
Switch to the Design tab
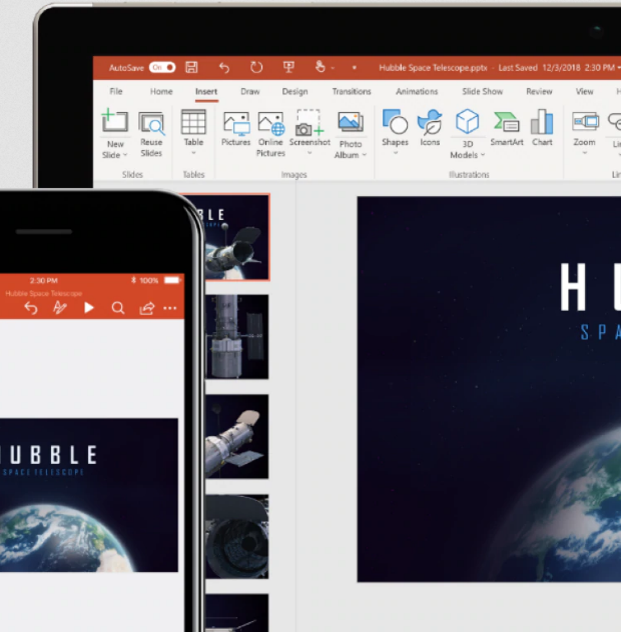pyautogui.click(x=295, y=91)
